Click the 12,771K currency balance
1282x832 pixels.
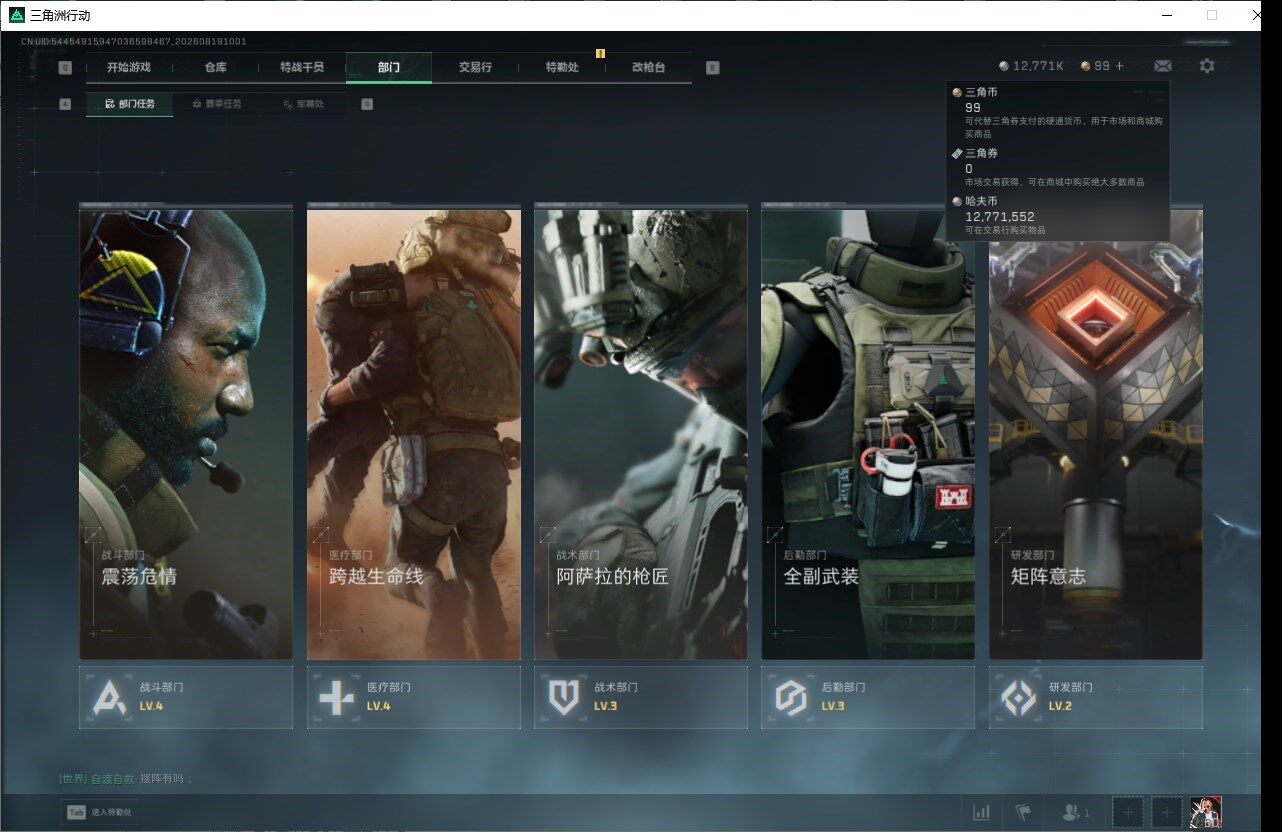click(x=1038, y=66)
